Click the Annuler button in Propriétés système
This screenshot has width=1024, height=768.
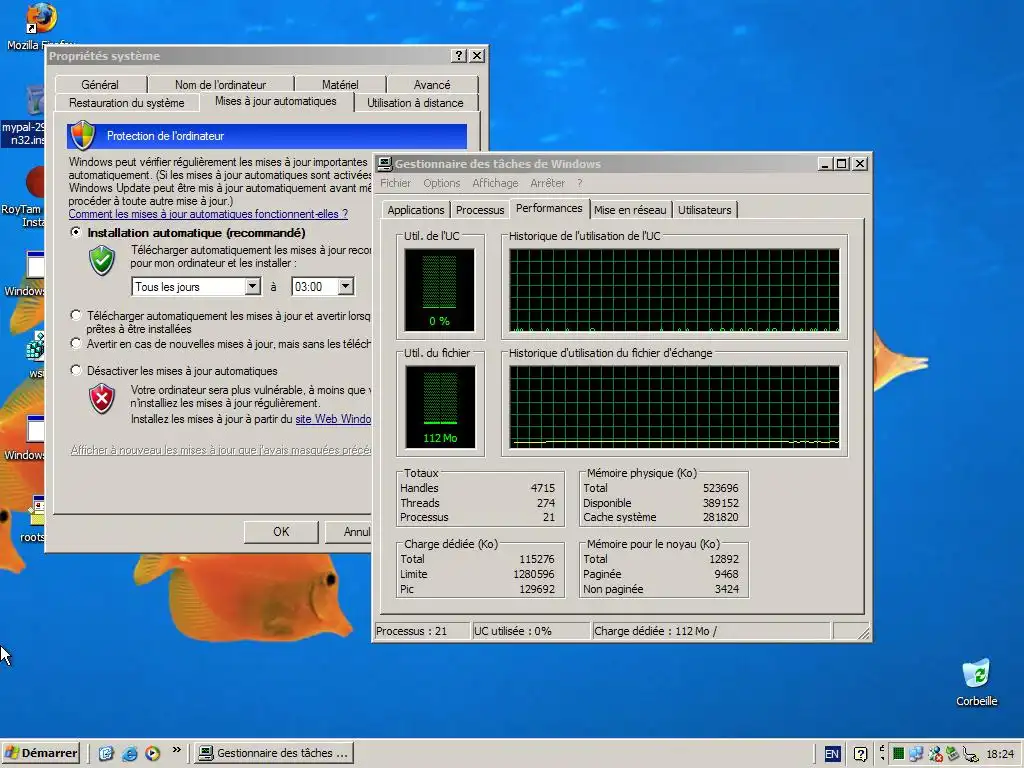coord(348,532)
